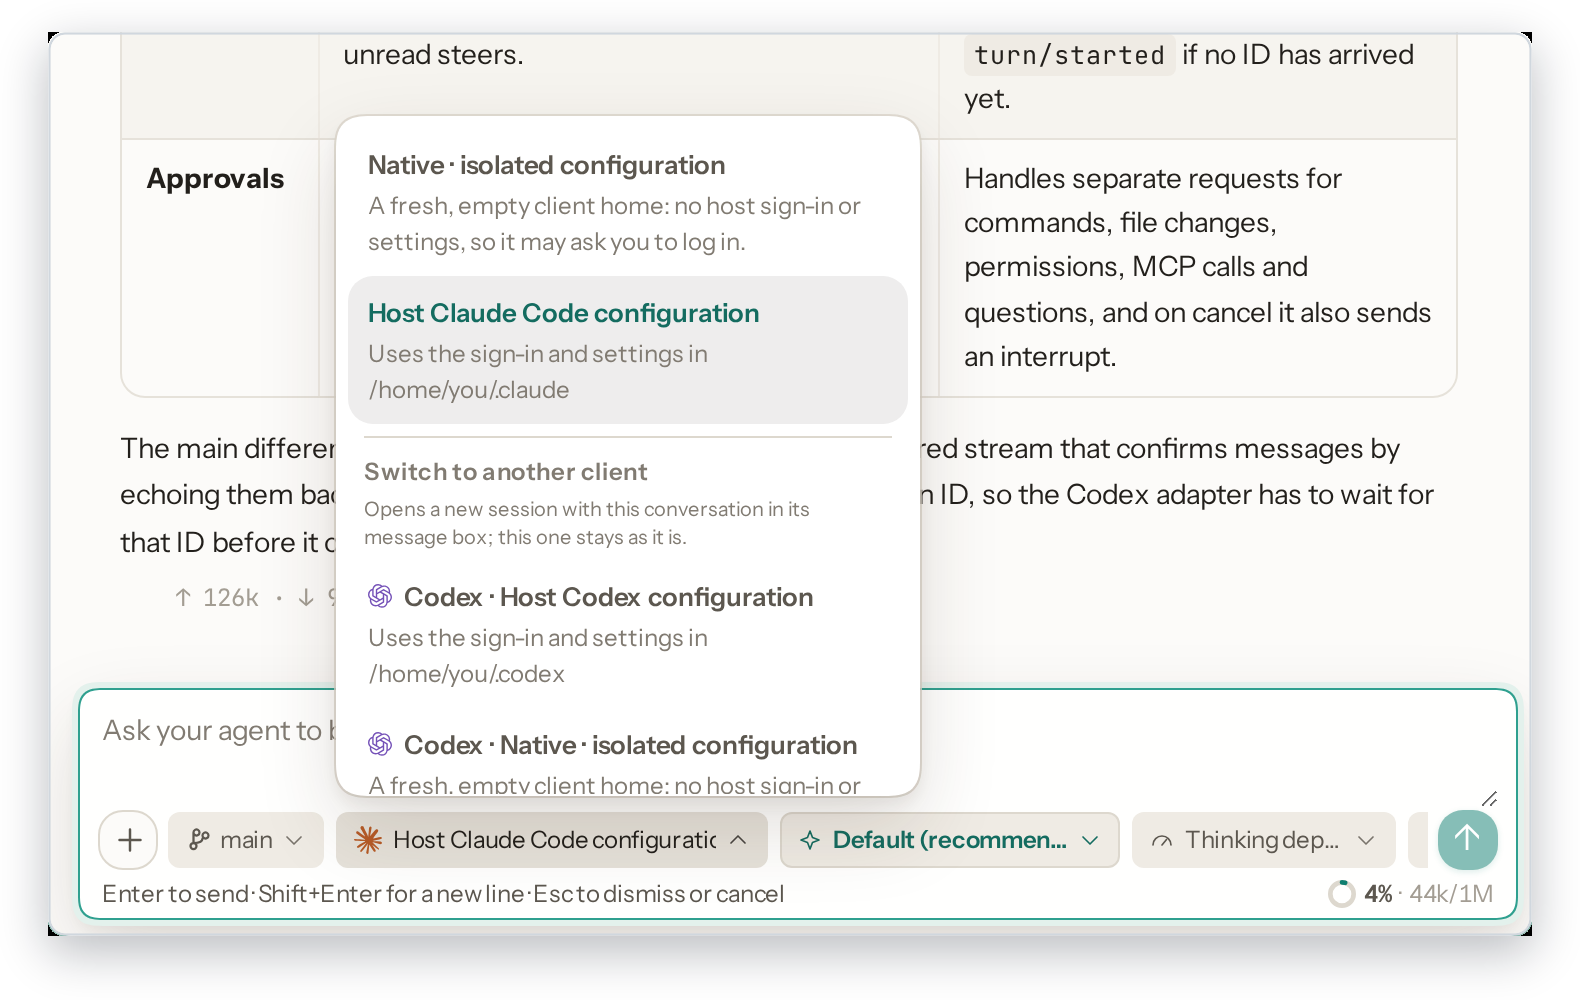Viewport: 1580px width, 1000px height.
Task: Click the Claude starburst icon
Action: (368, 840)
